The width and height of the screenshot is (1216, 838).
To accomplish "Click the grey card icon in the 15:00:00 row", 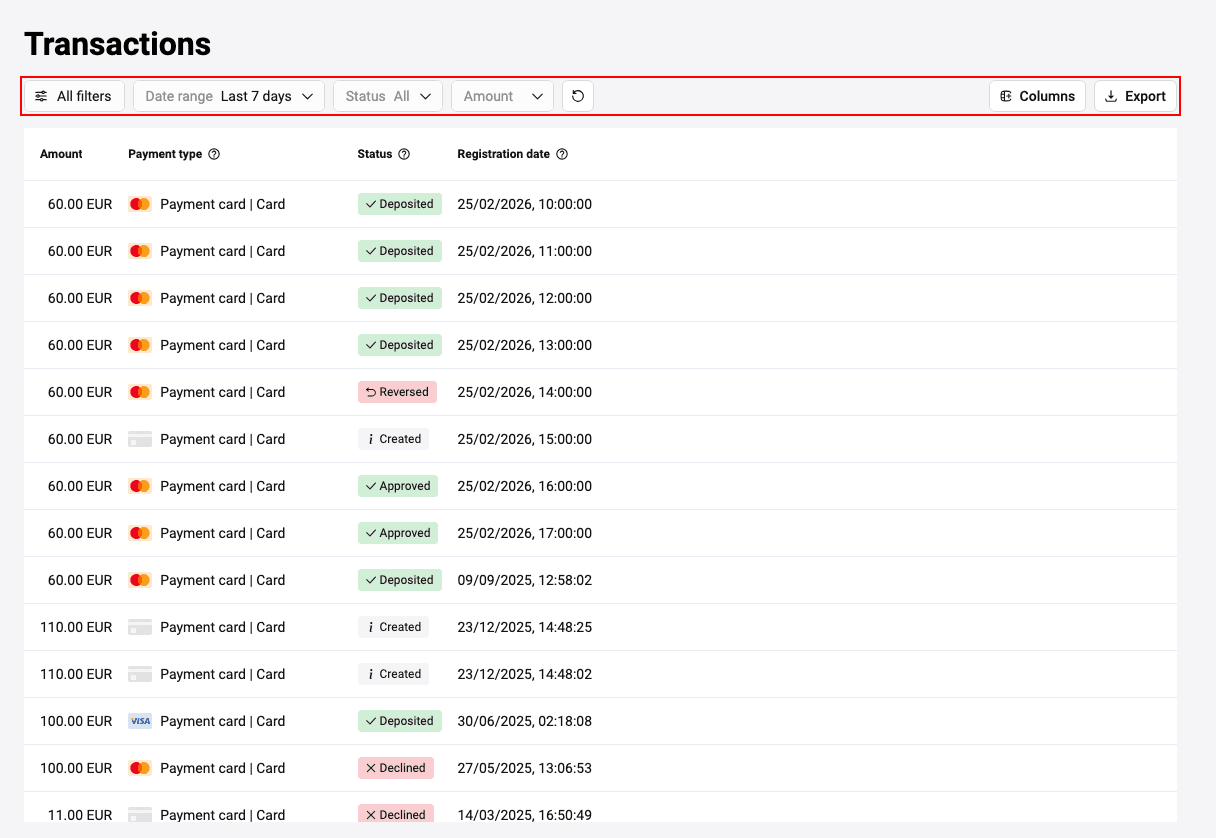I will (x=140, y=439).
